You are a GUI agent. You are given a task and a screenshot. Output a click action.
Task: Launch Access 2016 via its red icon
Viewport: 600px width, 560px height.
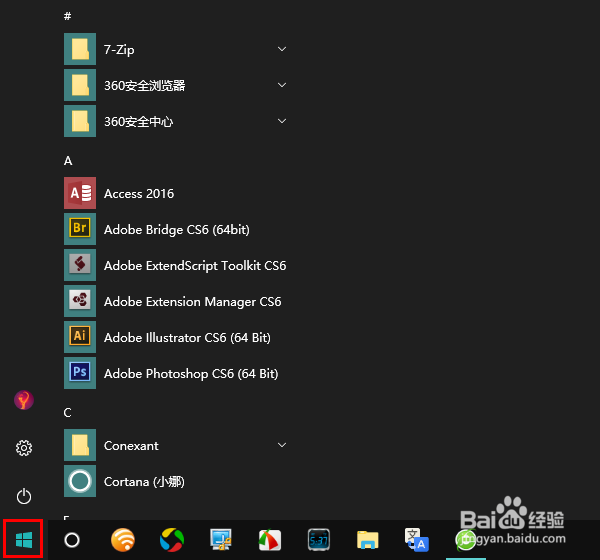[x=80, y=193]
